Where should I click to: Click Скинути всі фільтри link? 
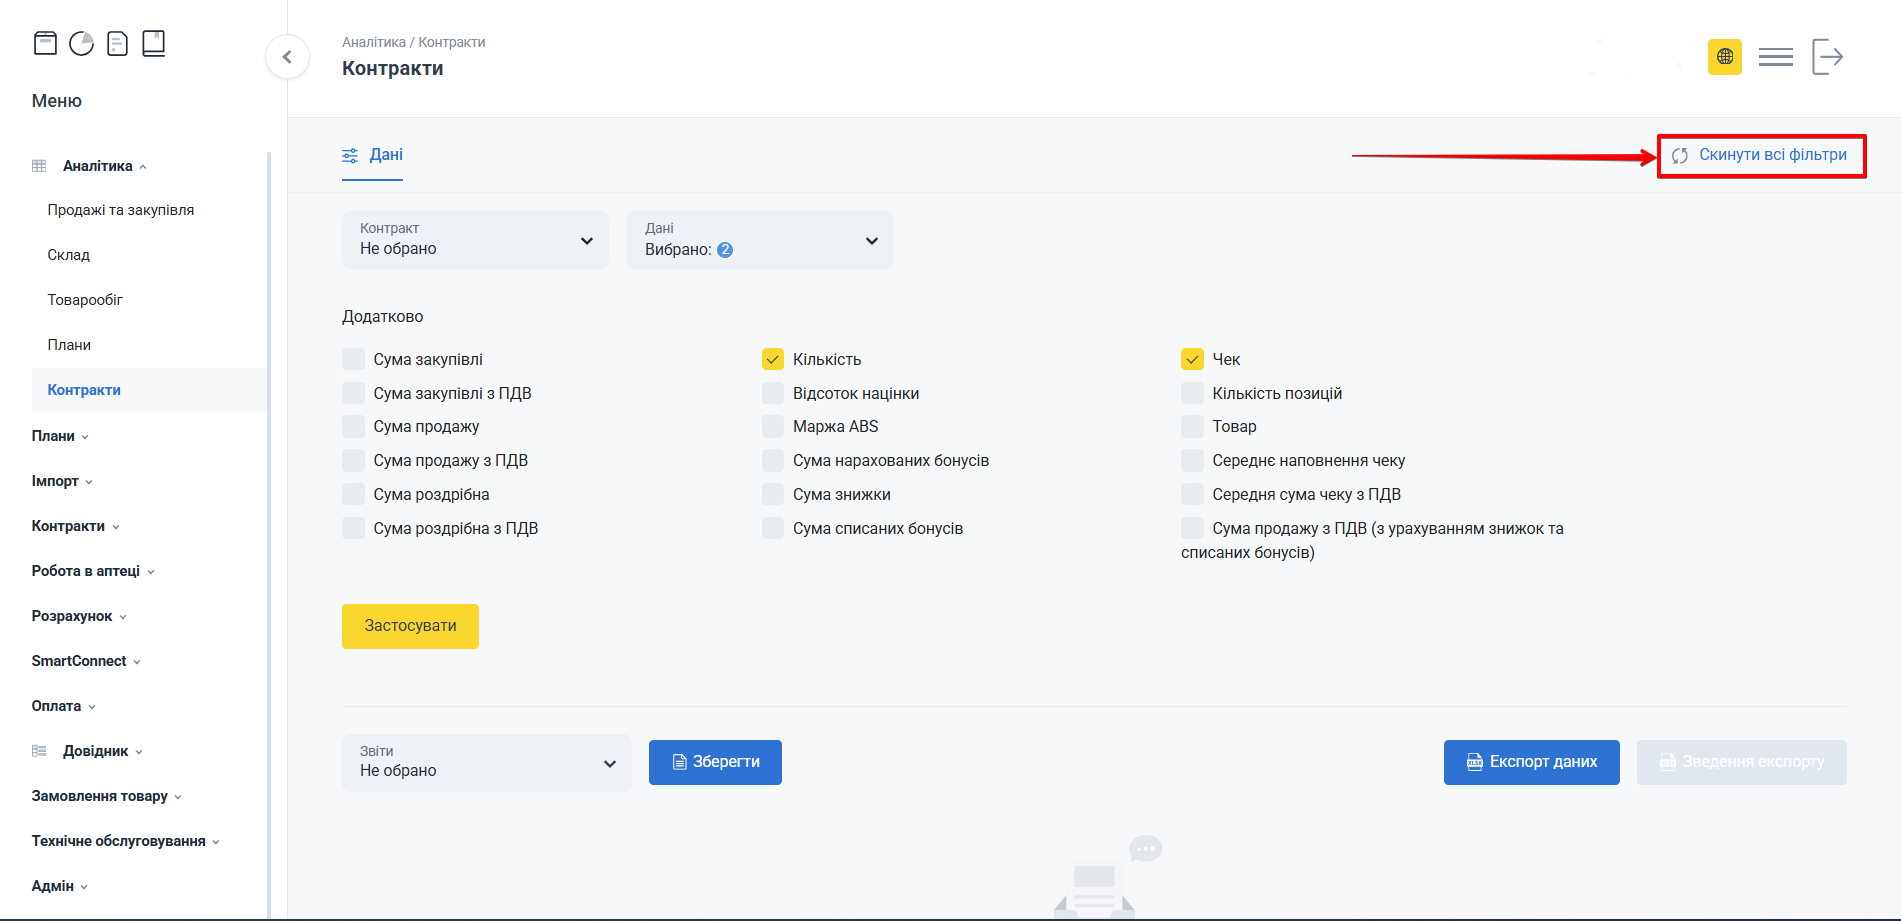tap(1761, 155)
